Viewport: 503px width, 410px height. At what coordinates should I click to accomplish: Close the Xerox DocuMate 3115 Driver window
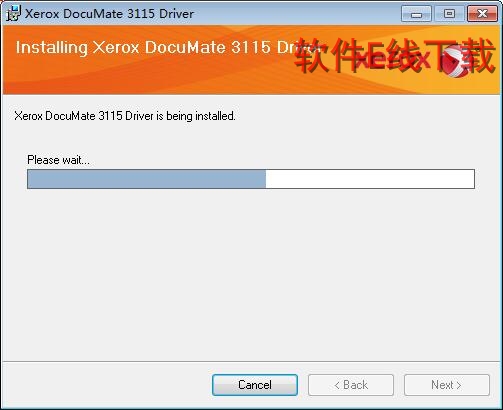pyautogui.click(x=482, y=14)
